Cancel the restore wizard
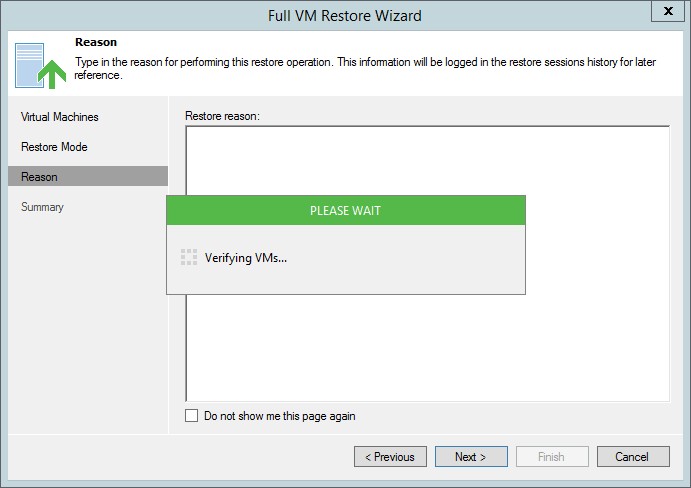This screenshot has height=488, width=691. click(x=633, y=457)
